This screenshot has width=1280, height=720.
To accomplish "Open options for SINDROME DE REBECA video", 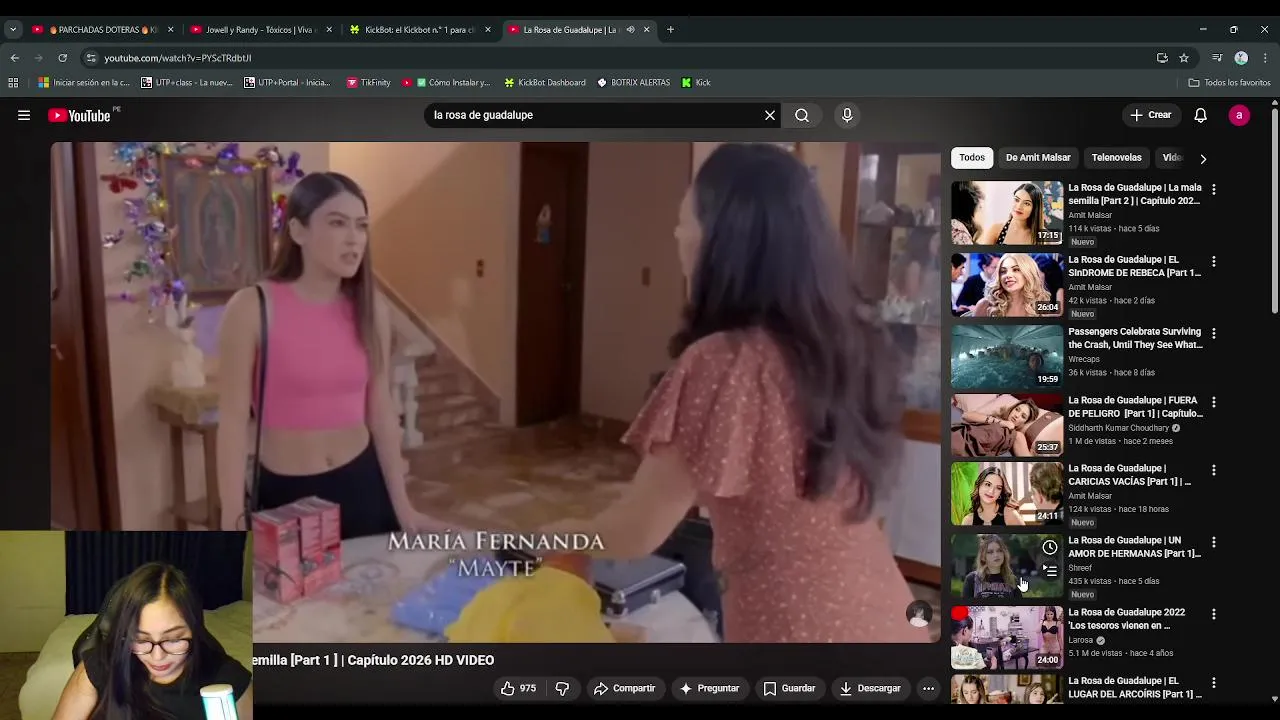I will 1214,261.
